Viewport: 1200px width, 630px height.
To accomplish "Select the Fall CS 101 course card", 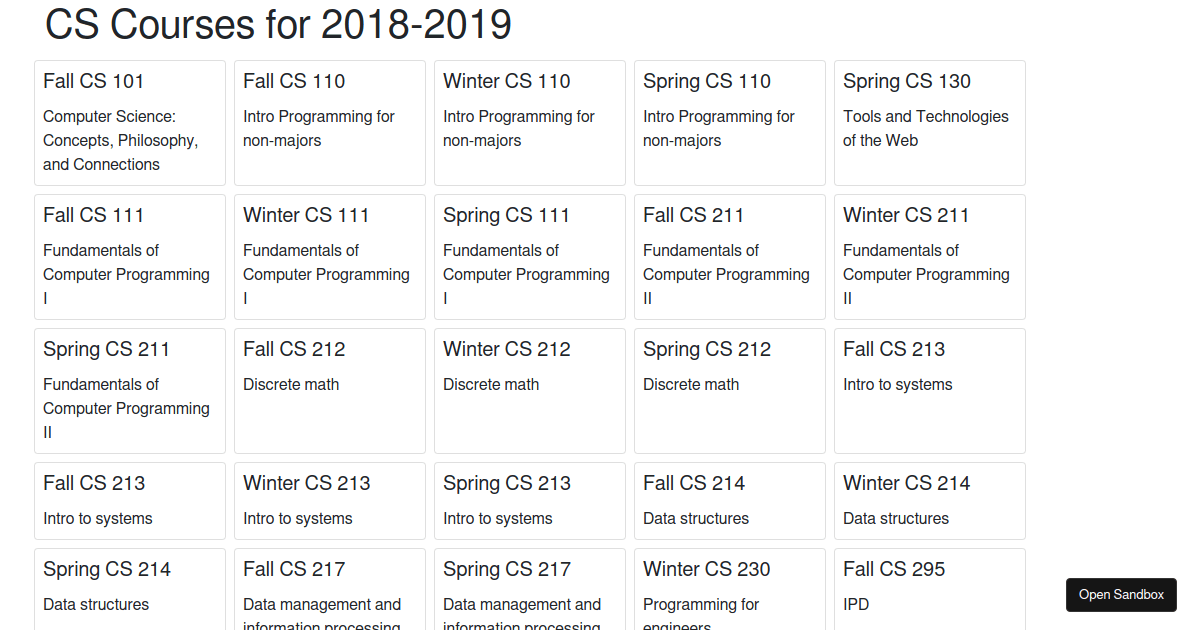I will click(130, 123).
